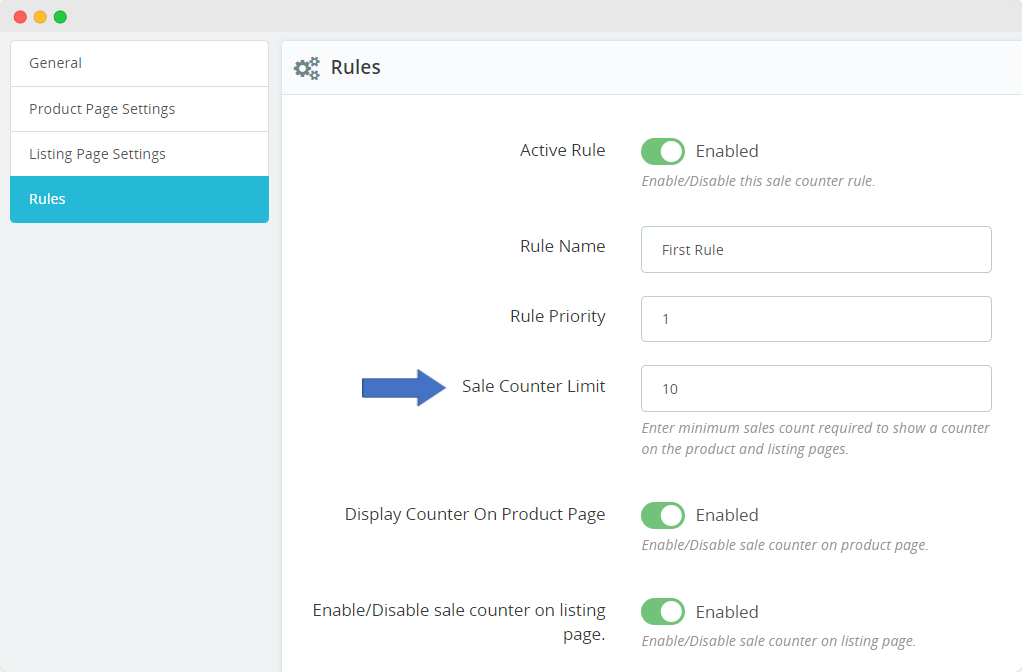Click into the Rule Name text field
Screen dimensions: 1022x672
pos(815,250)
